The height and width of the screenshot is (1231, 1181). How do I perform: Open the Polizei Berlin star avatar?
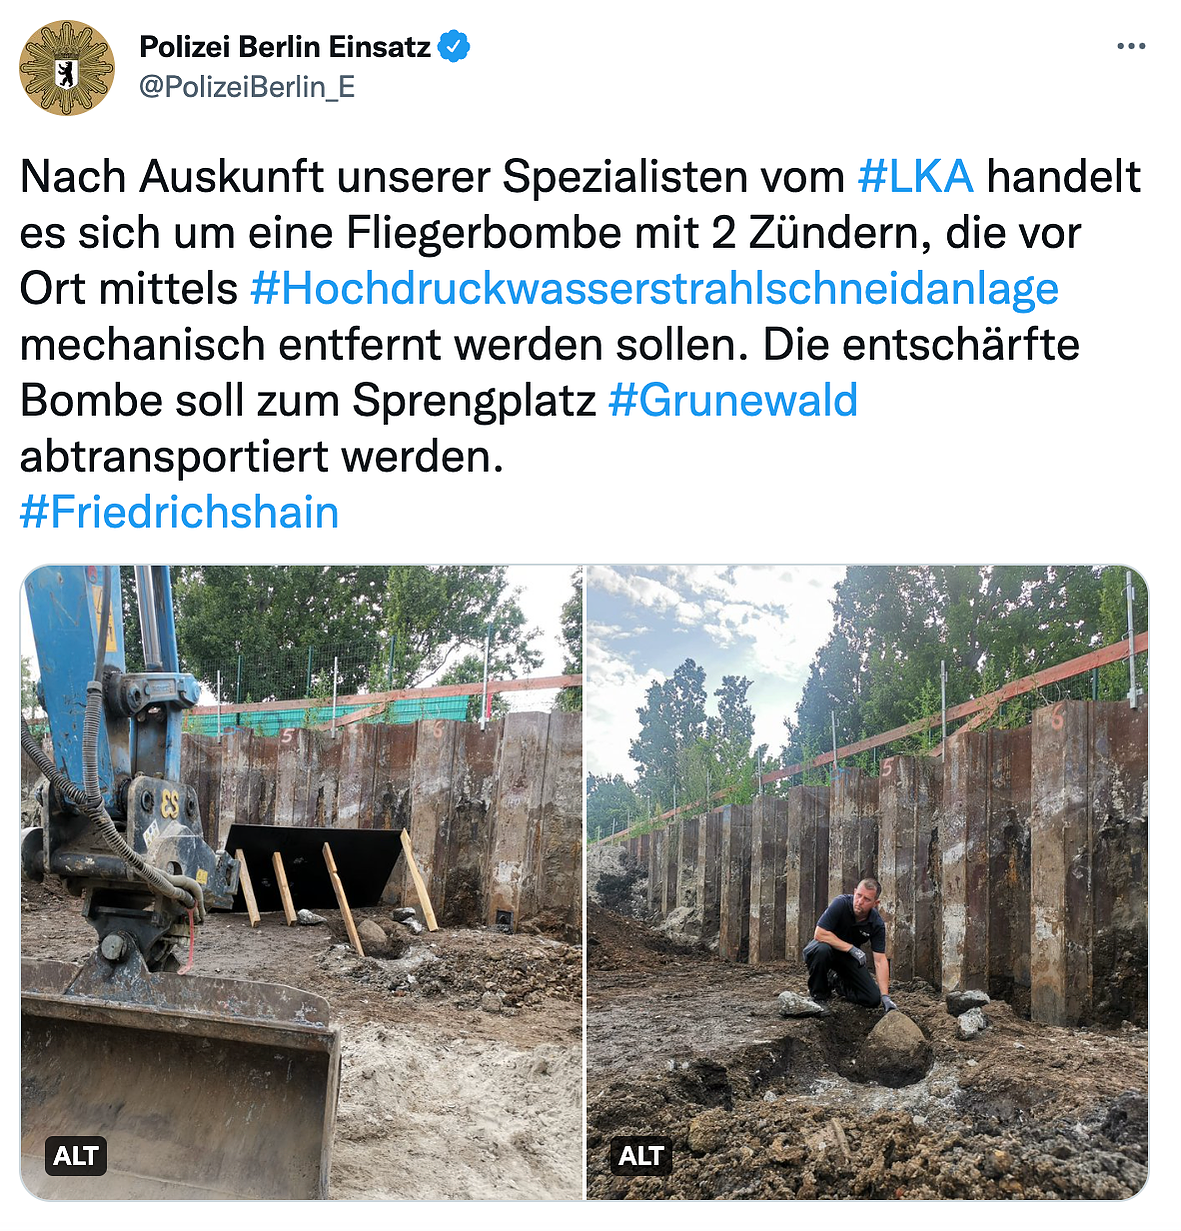[67, 69]
